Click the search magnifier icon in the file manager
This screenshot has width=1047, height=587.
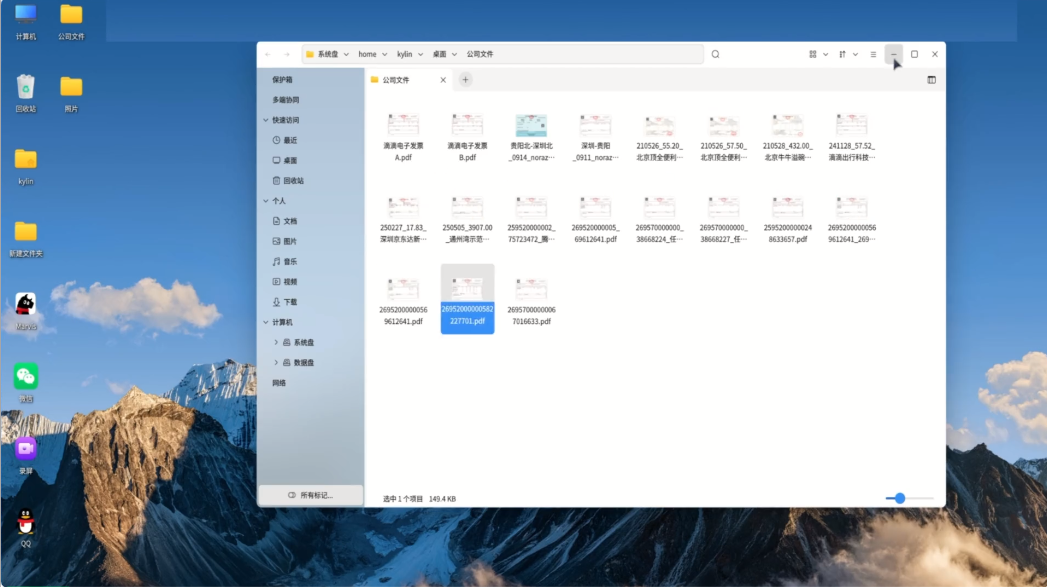(715, 54)
